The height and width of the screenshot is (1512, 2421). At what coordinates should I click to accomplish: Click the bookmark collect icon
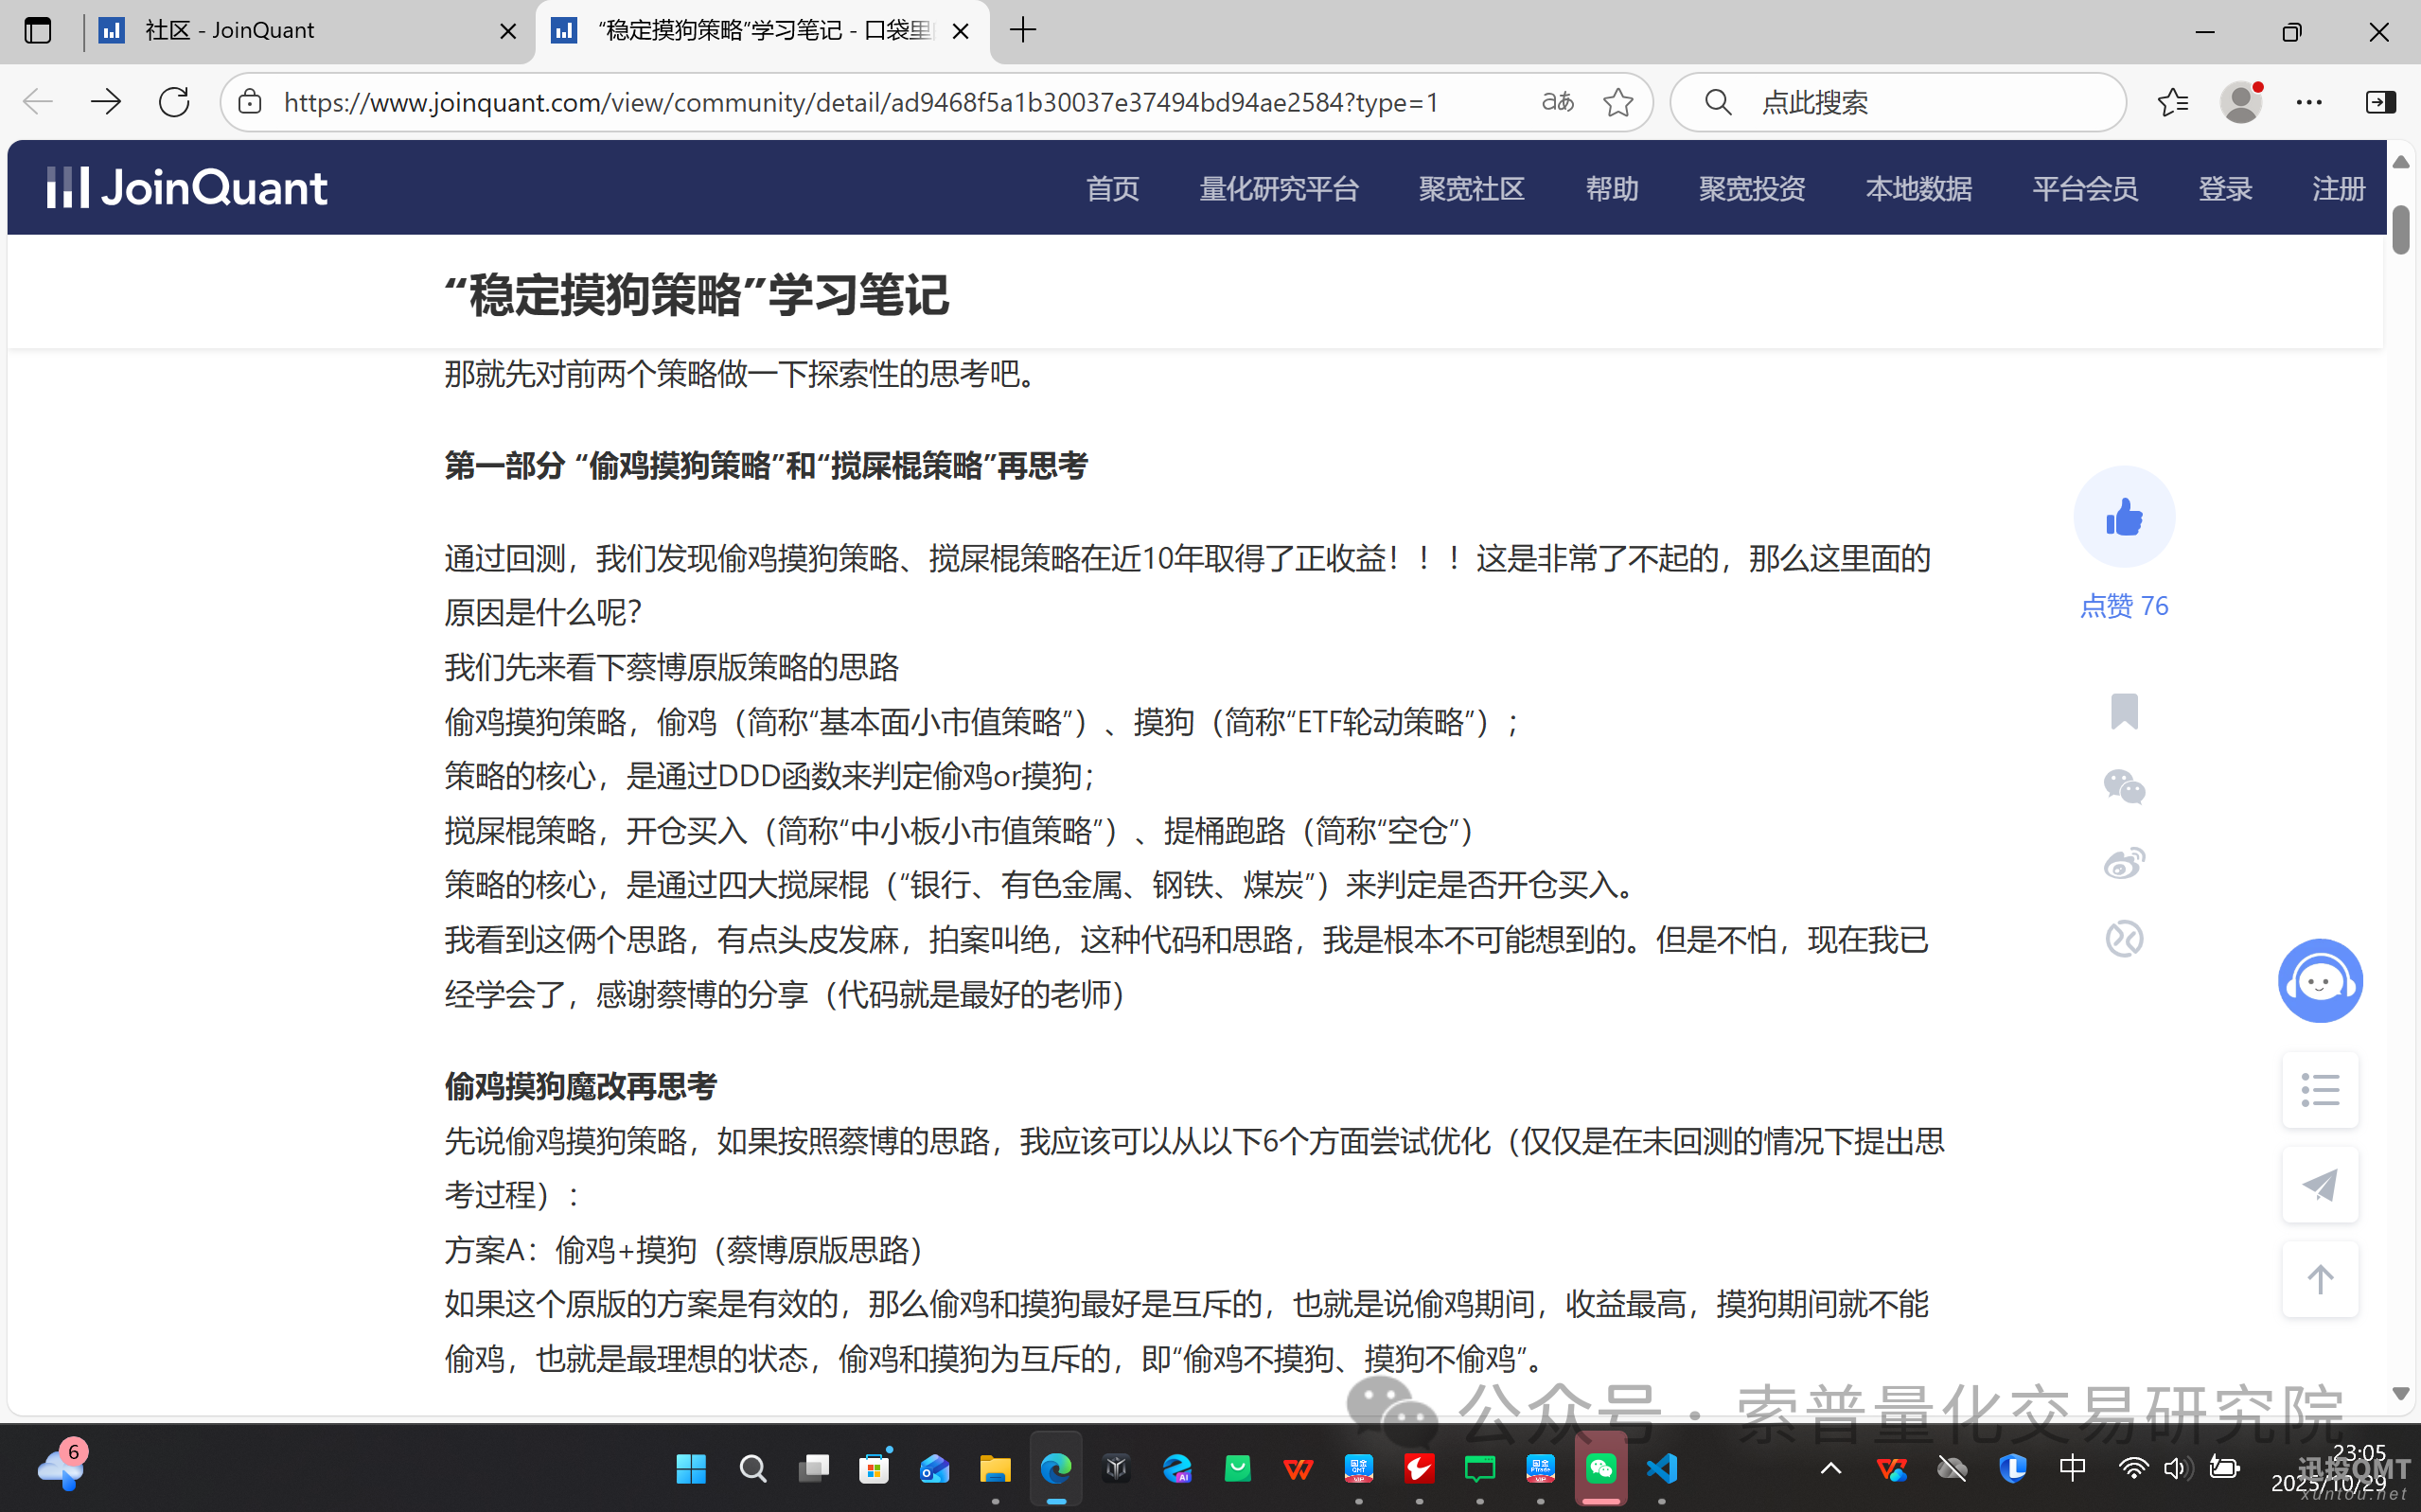pos(2124,712)
